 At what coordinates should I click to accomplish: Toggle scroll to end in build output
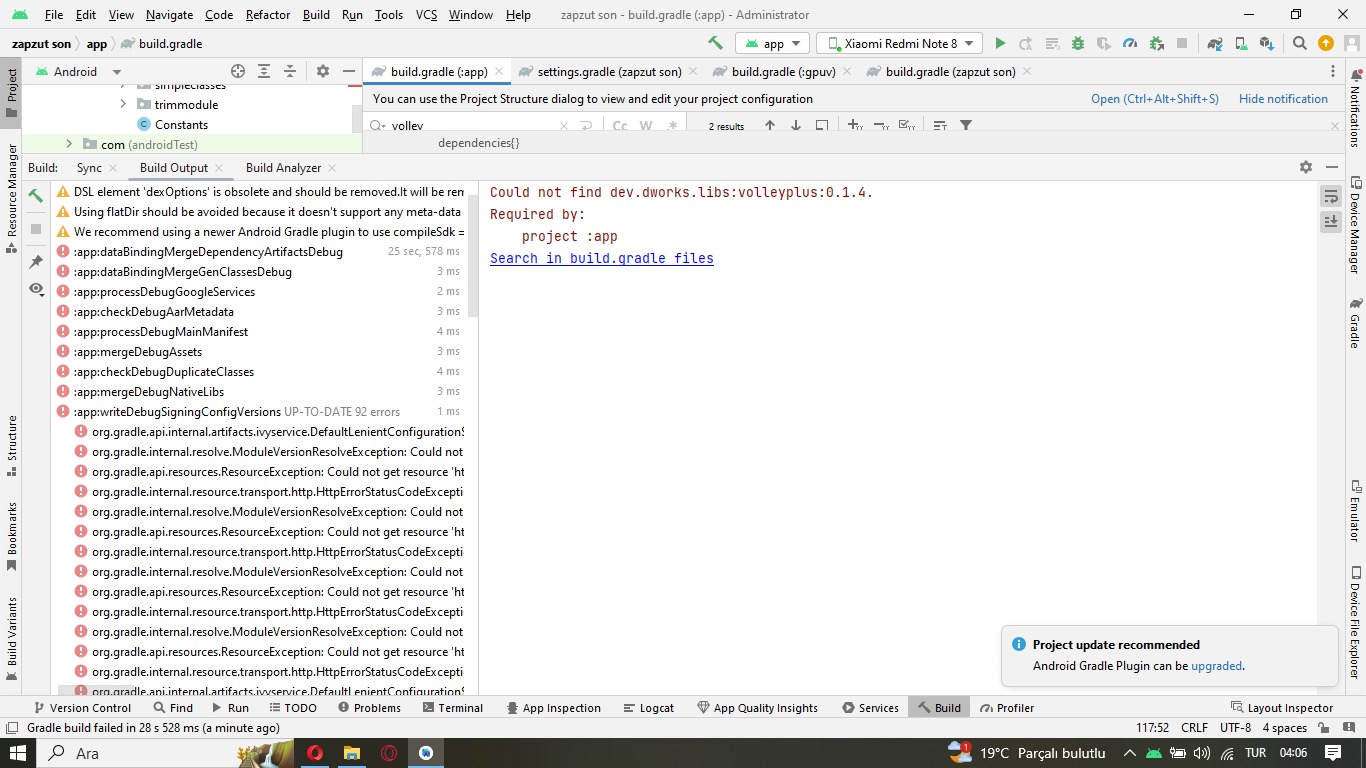(x=1331, y=222)
